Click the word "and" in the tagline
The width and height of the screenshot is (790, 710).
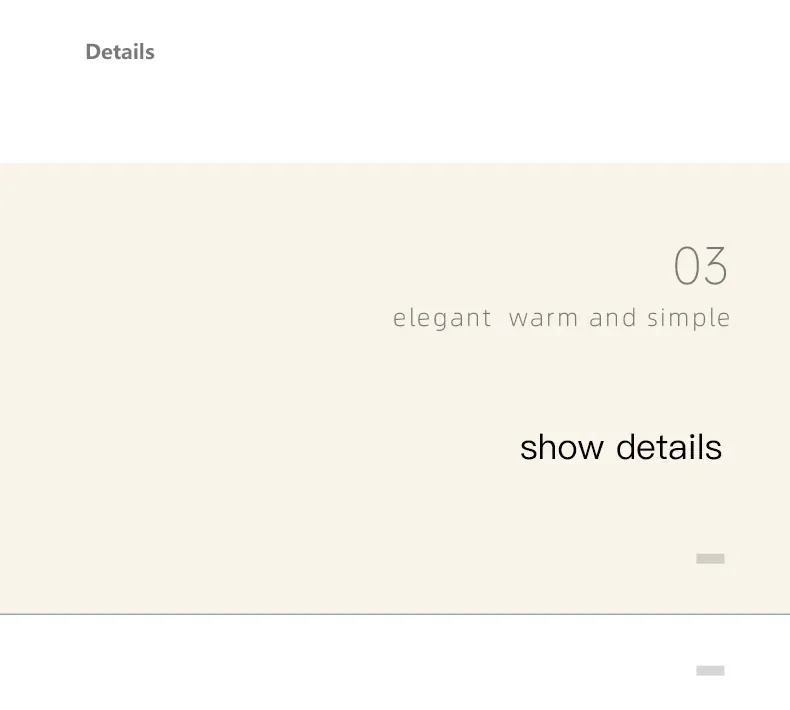(613, 318)
